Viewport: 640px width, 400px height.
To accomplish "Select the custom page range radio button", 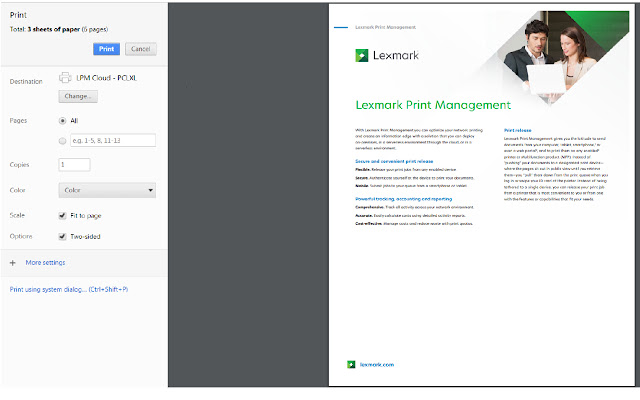I will tap(64, 140).
